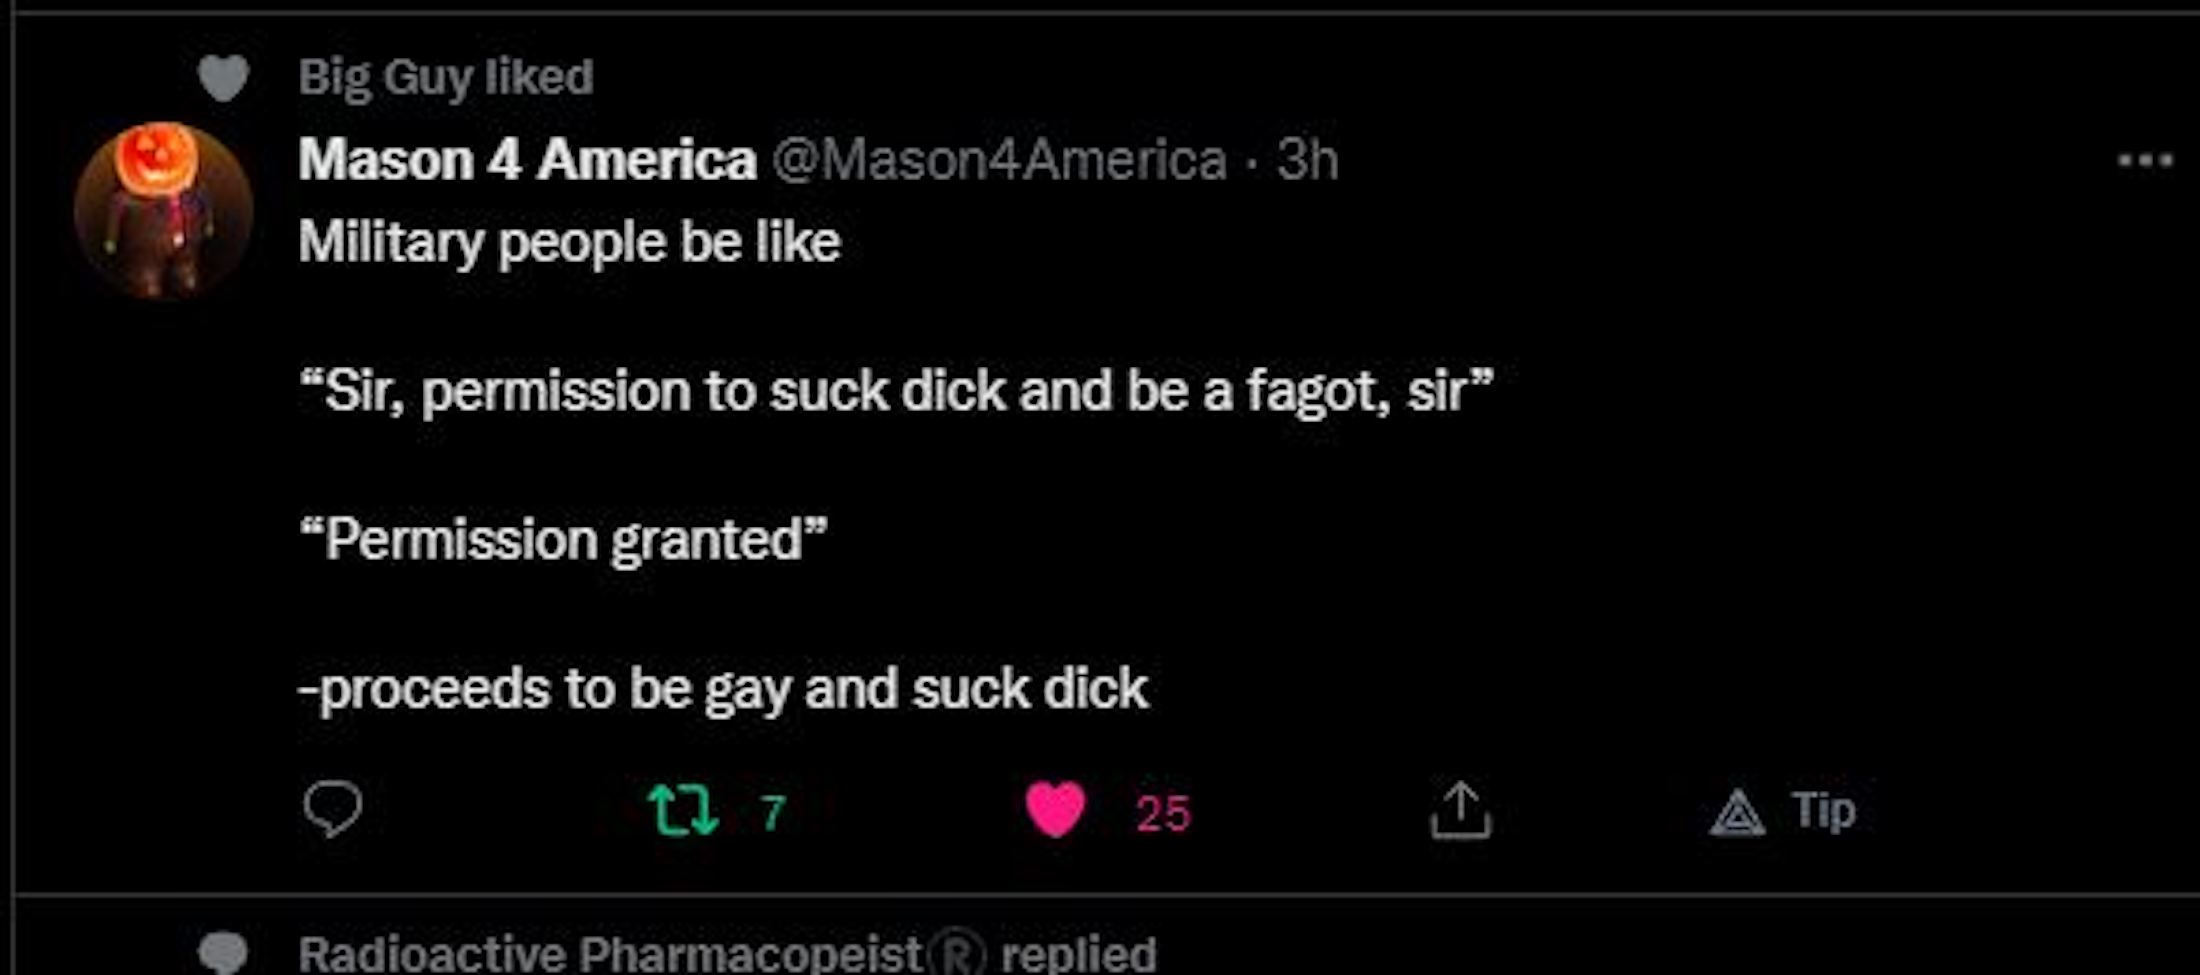Open Radioactive Pharmacopeist replied link
Screen dimensions: 2200x975
tap(727, 953)
